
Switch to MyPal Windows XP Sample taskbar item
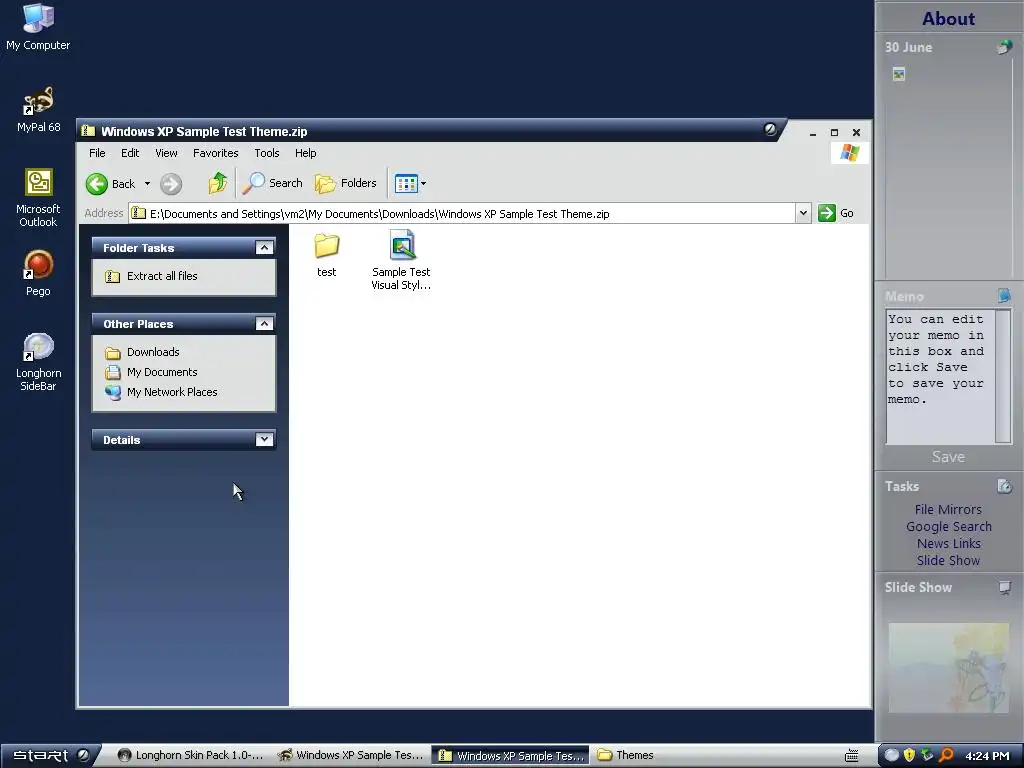(x=351, y=755)
